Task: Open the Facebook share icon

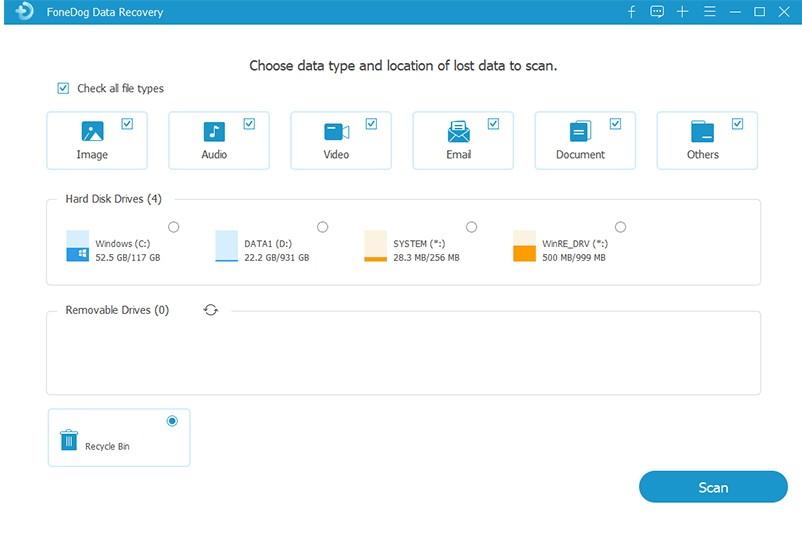Action: pyautogui.click(x=632, y=11)
